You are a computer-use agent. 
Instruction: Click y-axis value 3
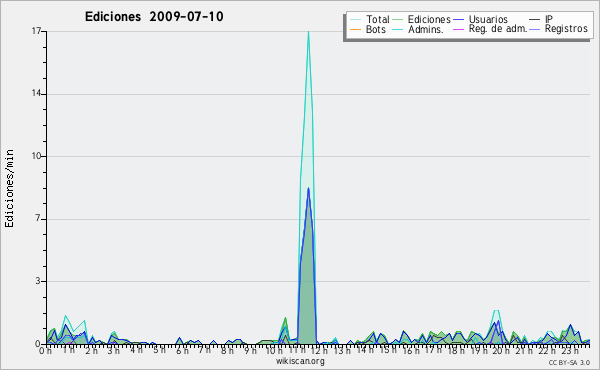point(38,281)
